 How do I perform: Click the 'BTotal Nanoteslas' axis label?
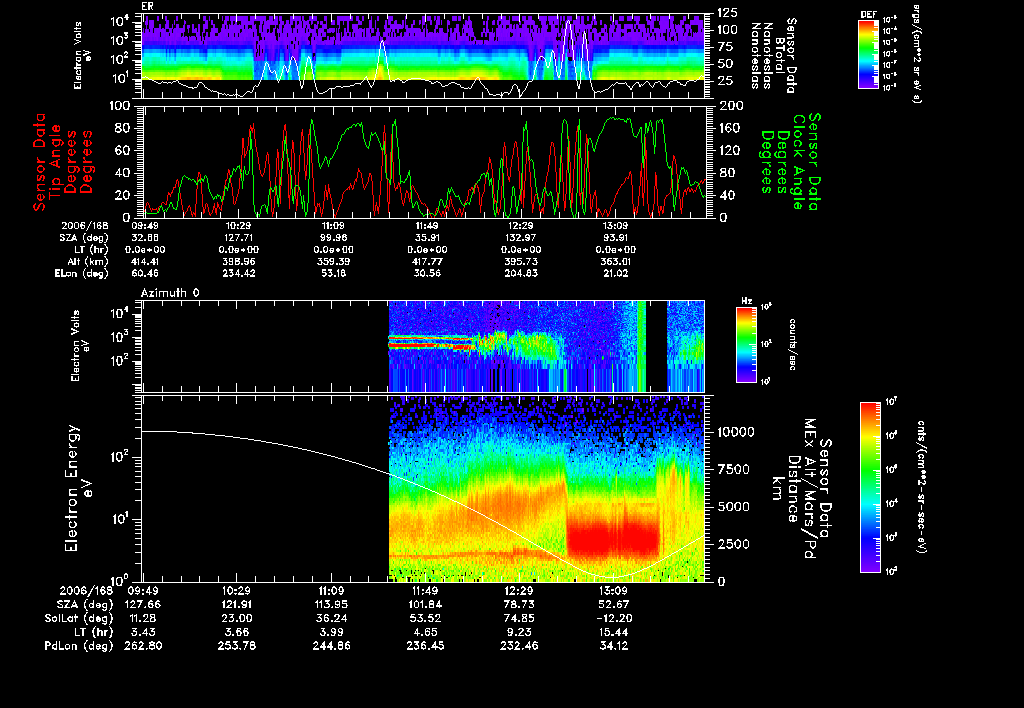pyautogui.click(x=774, y=56)
